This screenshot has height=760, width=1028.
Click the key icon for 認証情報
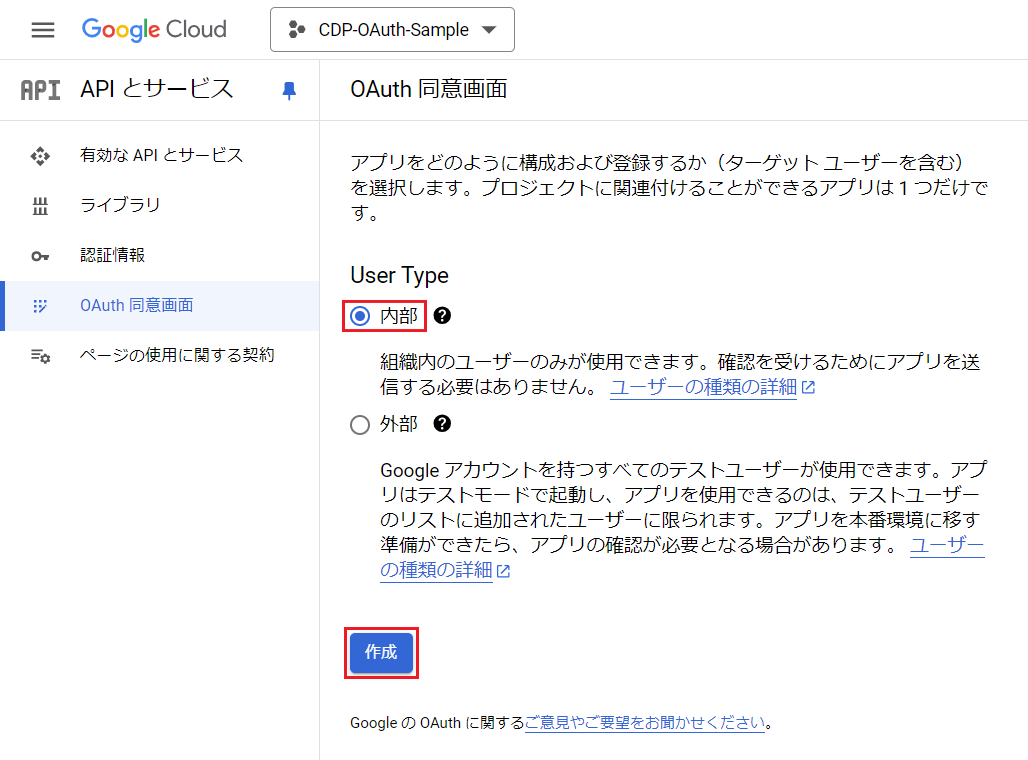pos(40,256)
